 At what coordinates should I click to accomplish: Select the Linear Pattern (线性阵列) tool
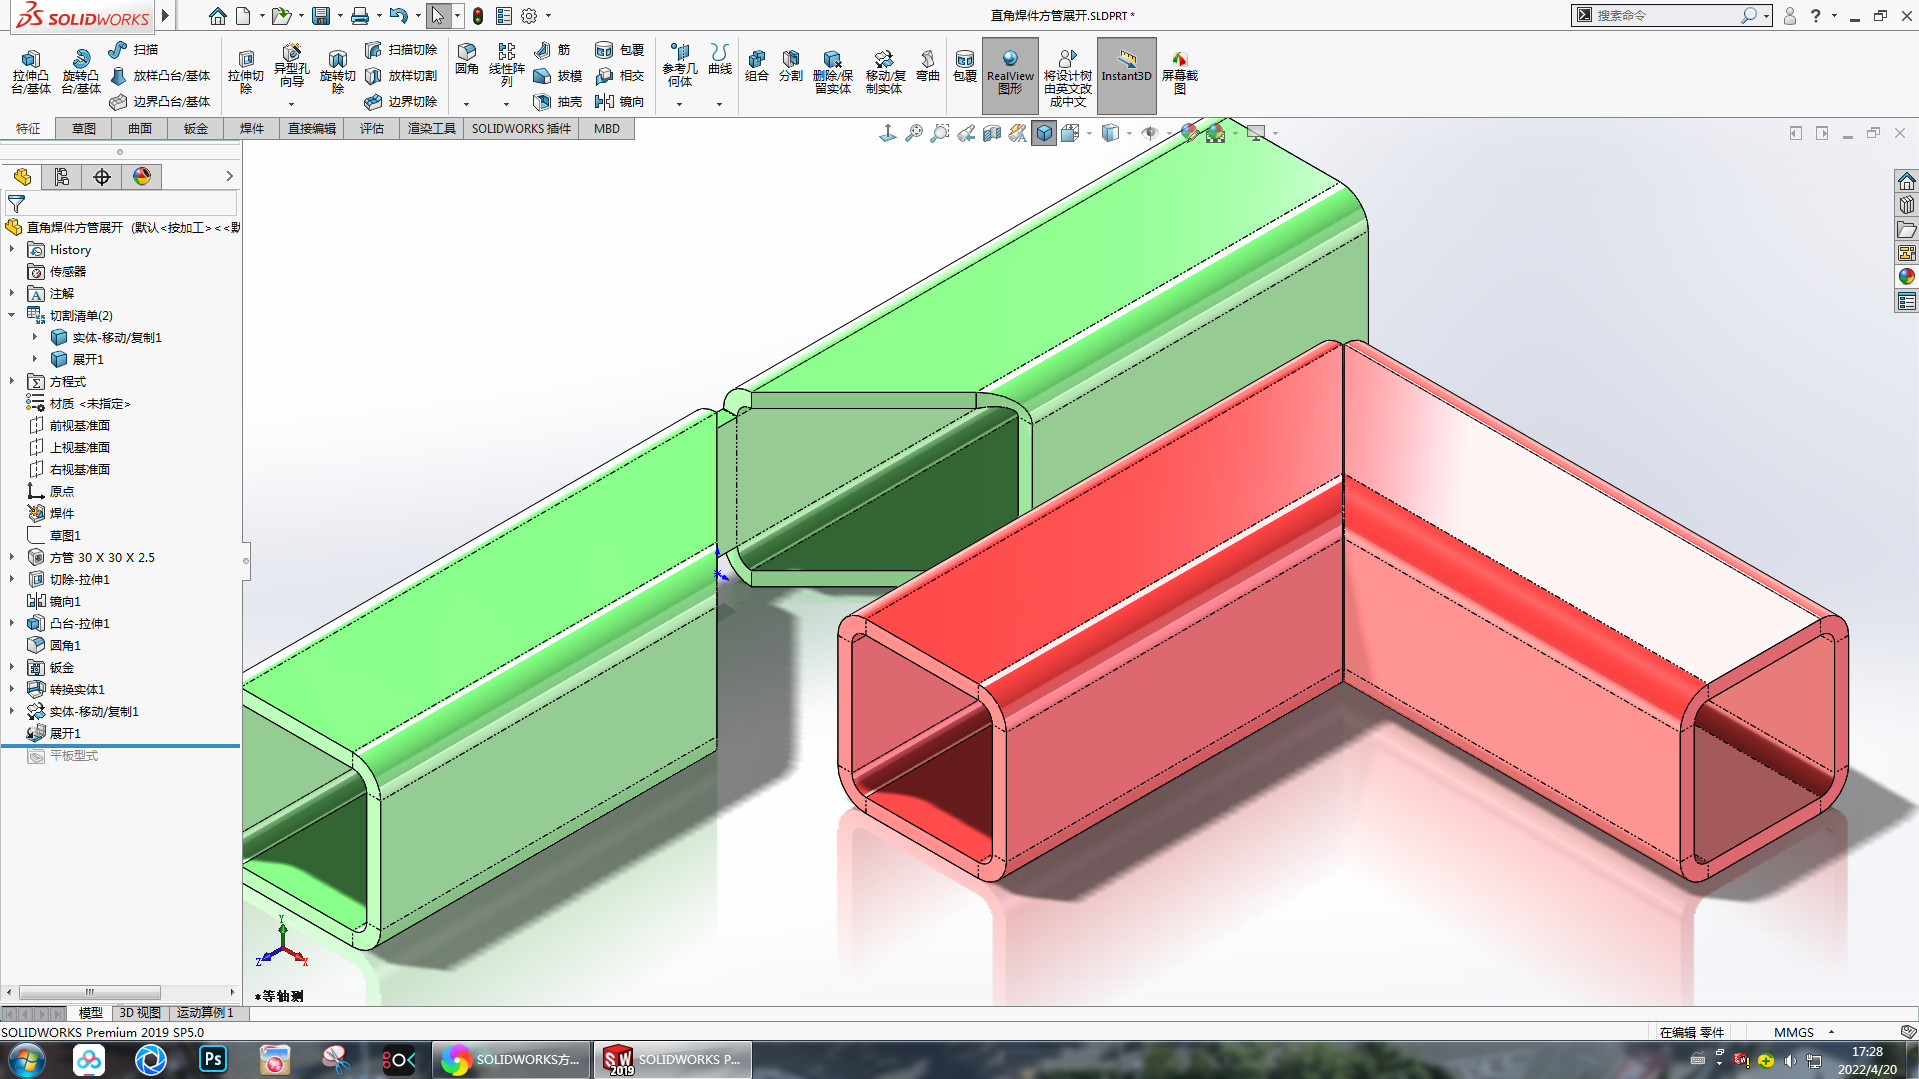click(x=506, y=65)
